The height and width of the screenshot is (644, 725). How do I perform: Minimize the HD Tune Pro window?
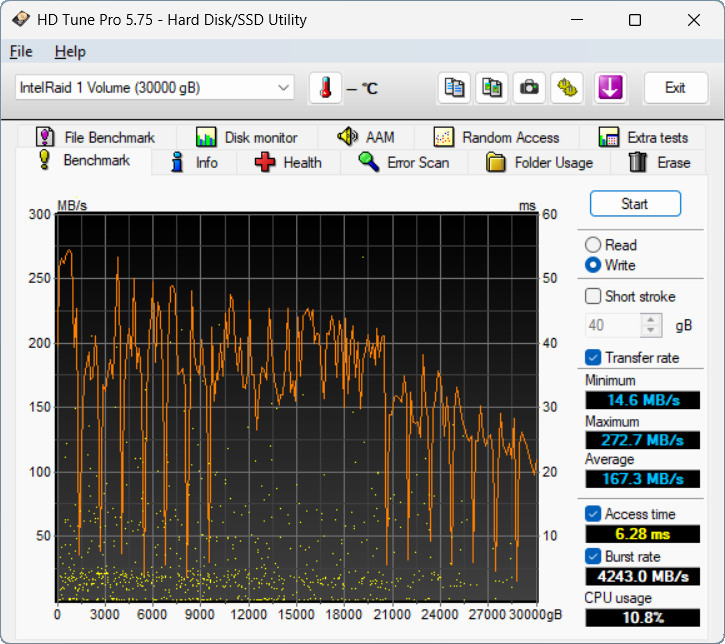click(577, 20)
